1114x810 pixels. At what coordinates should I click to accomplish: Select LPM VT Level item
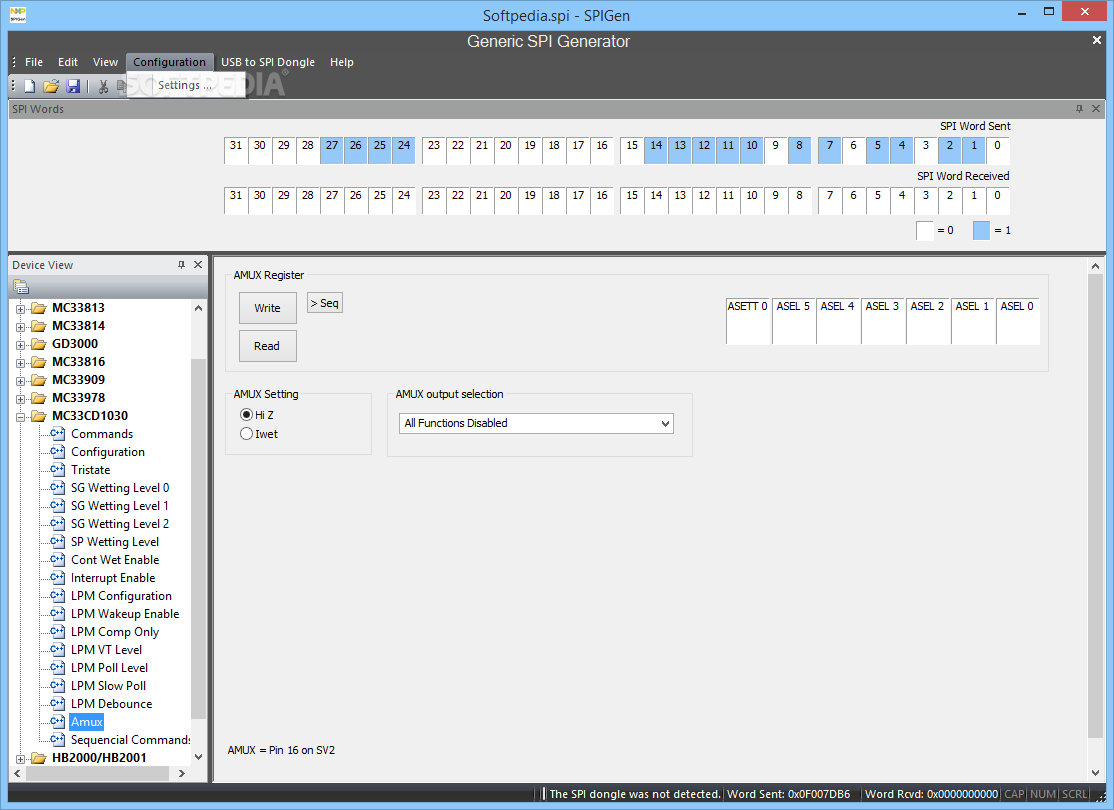(106, 649)
